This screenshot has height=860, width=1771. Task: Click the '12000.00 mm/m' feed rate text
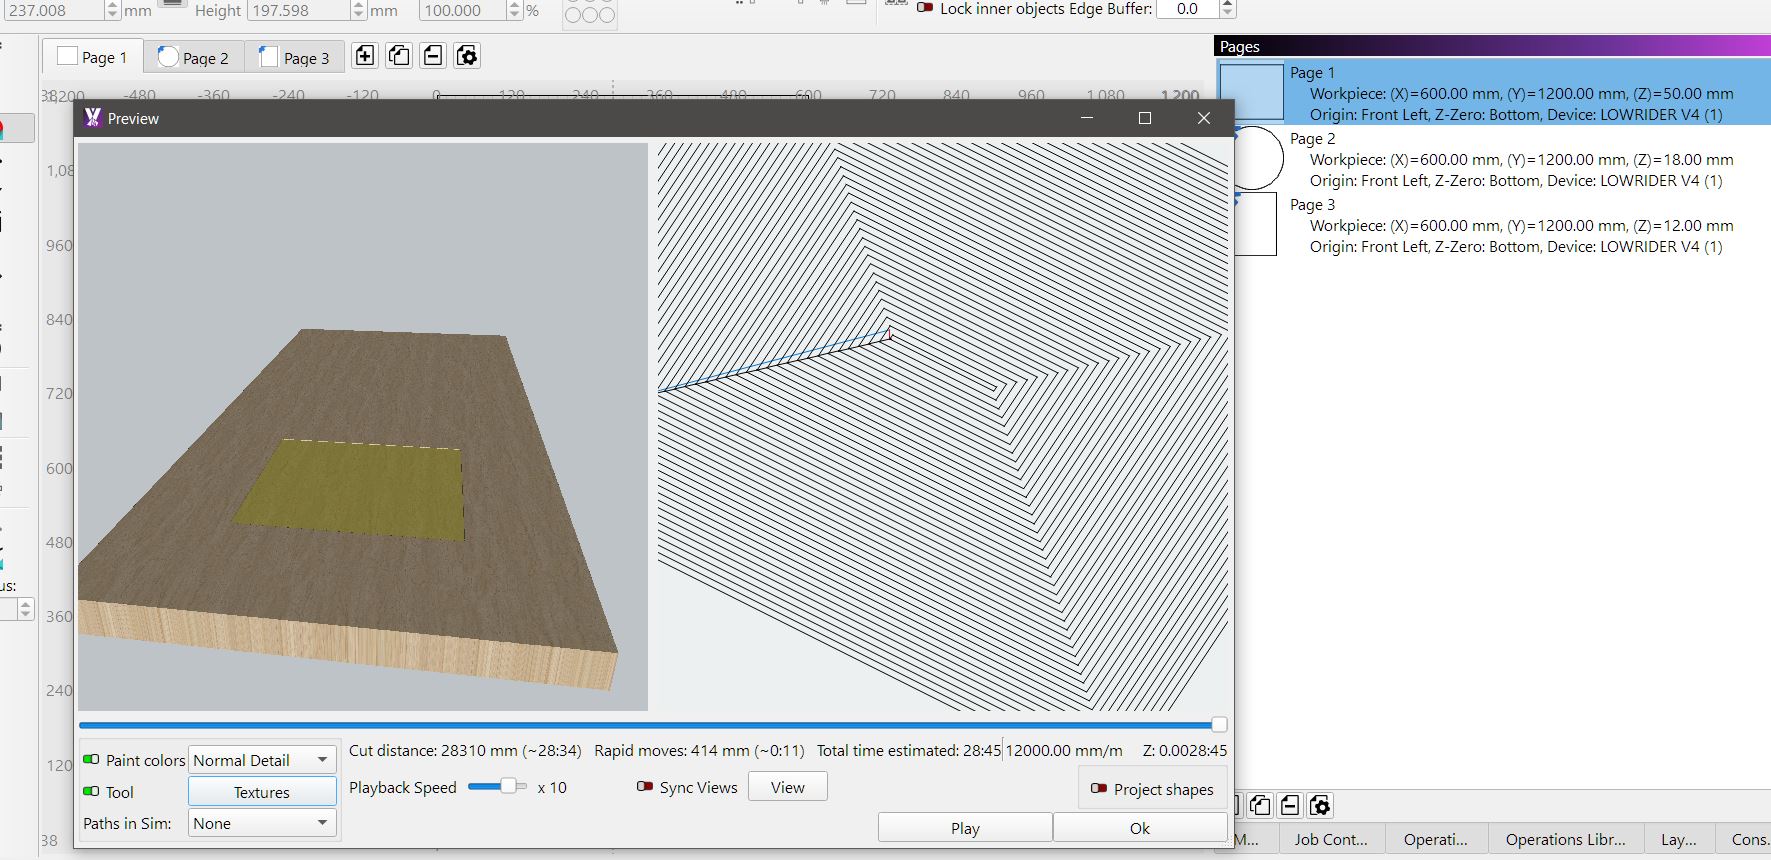[1064, 750]
